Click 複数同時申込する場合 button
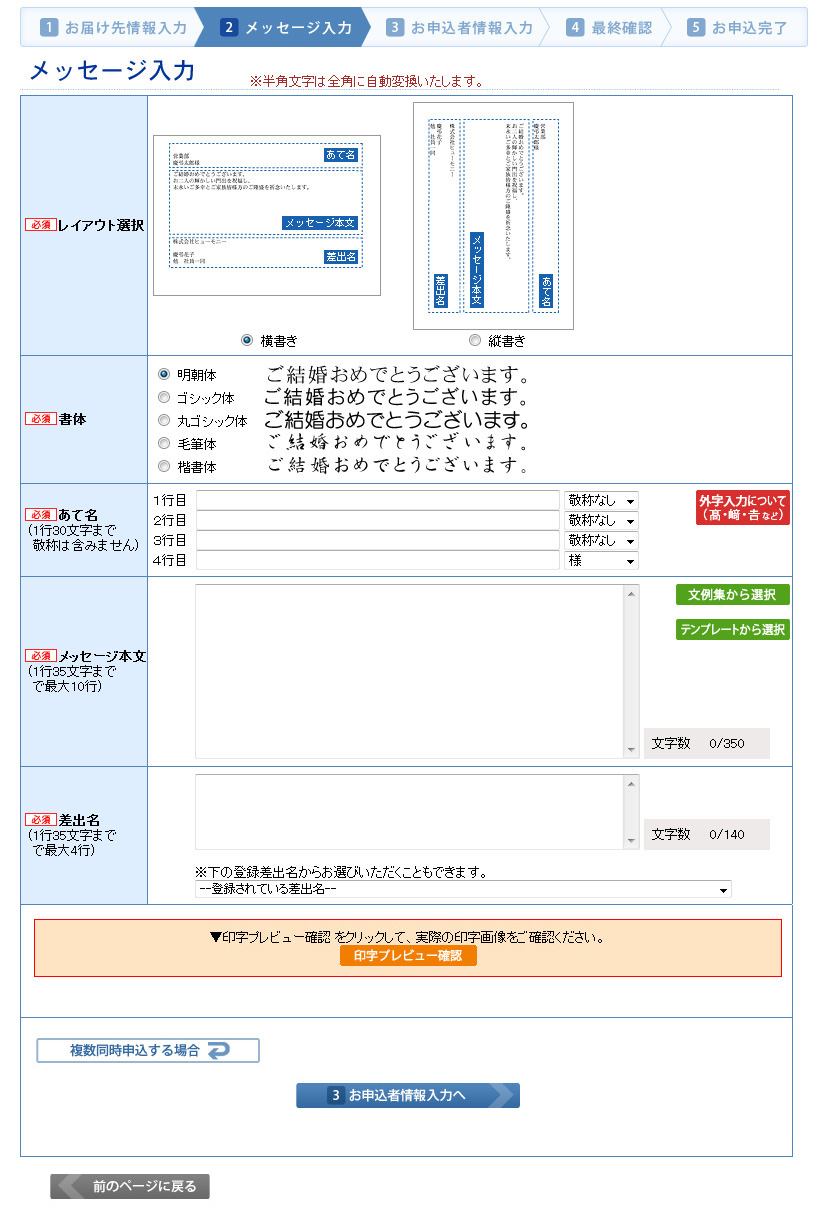The height and width of the screenshot is (1216, 820). click(148, 1050)
